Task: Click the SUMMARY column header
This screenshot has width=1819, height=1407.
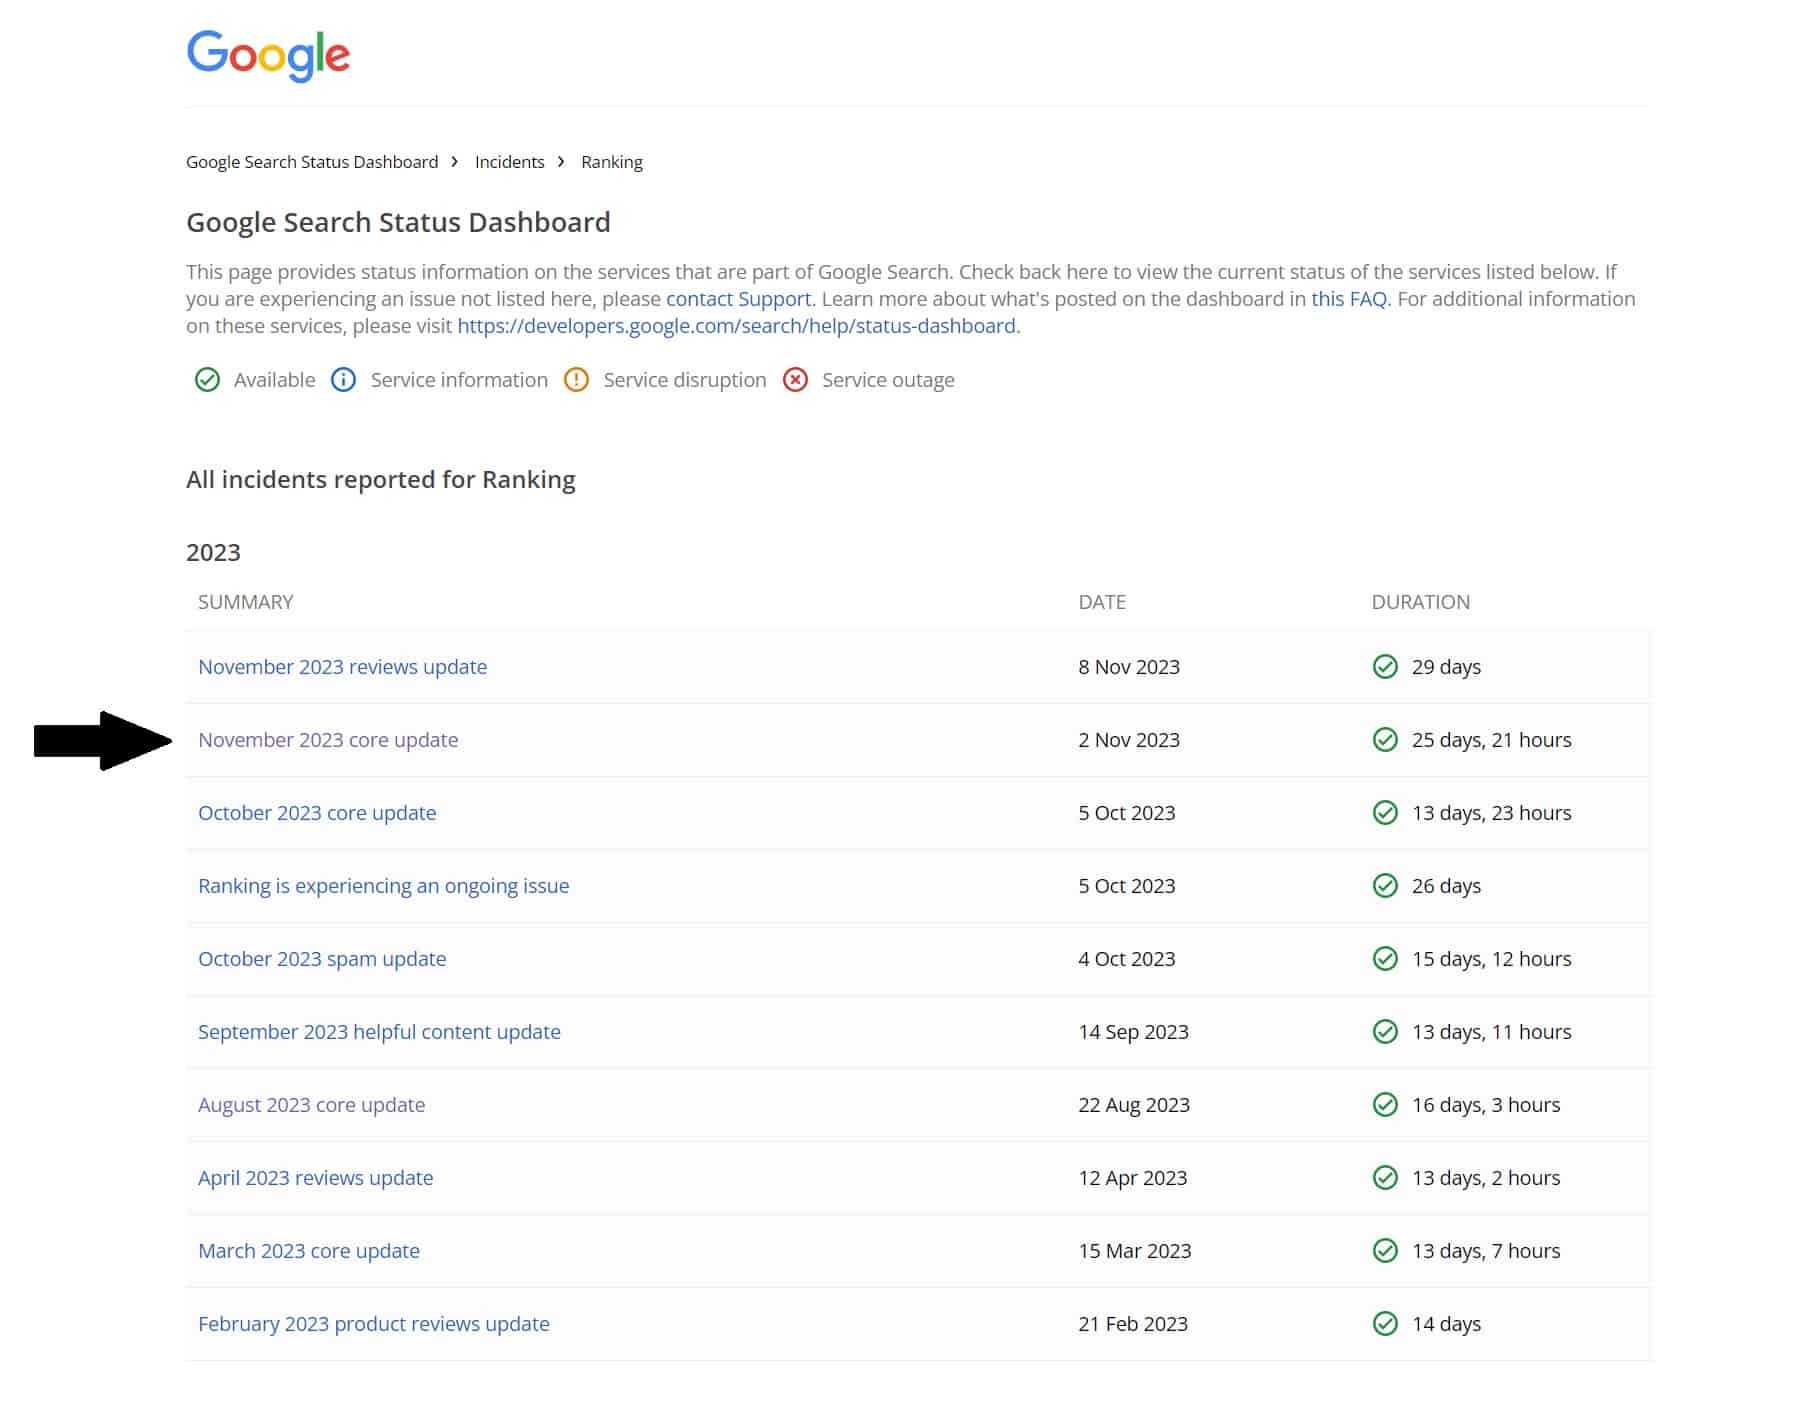Action: [246, 602]
